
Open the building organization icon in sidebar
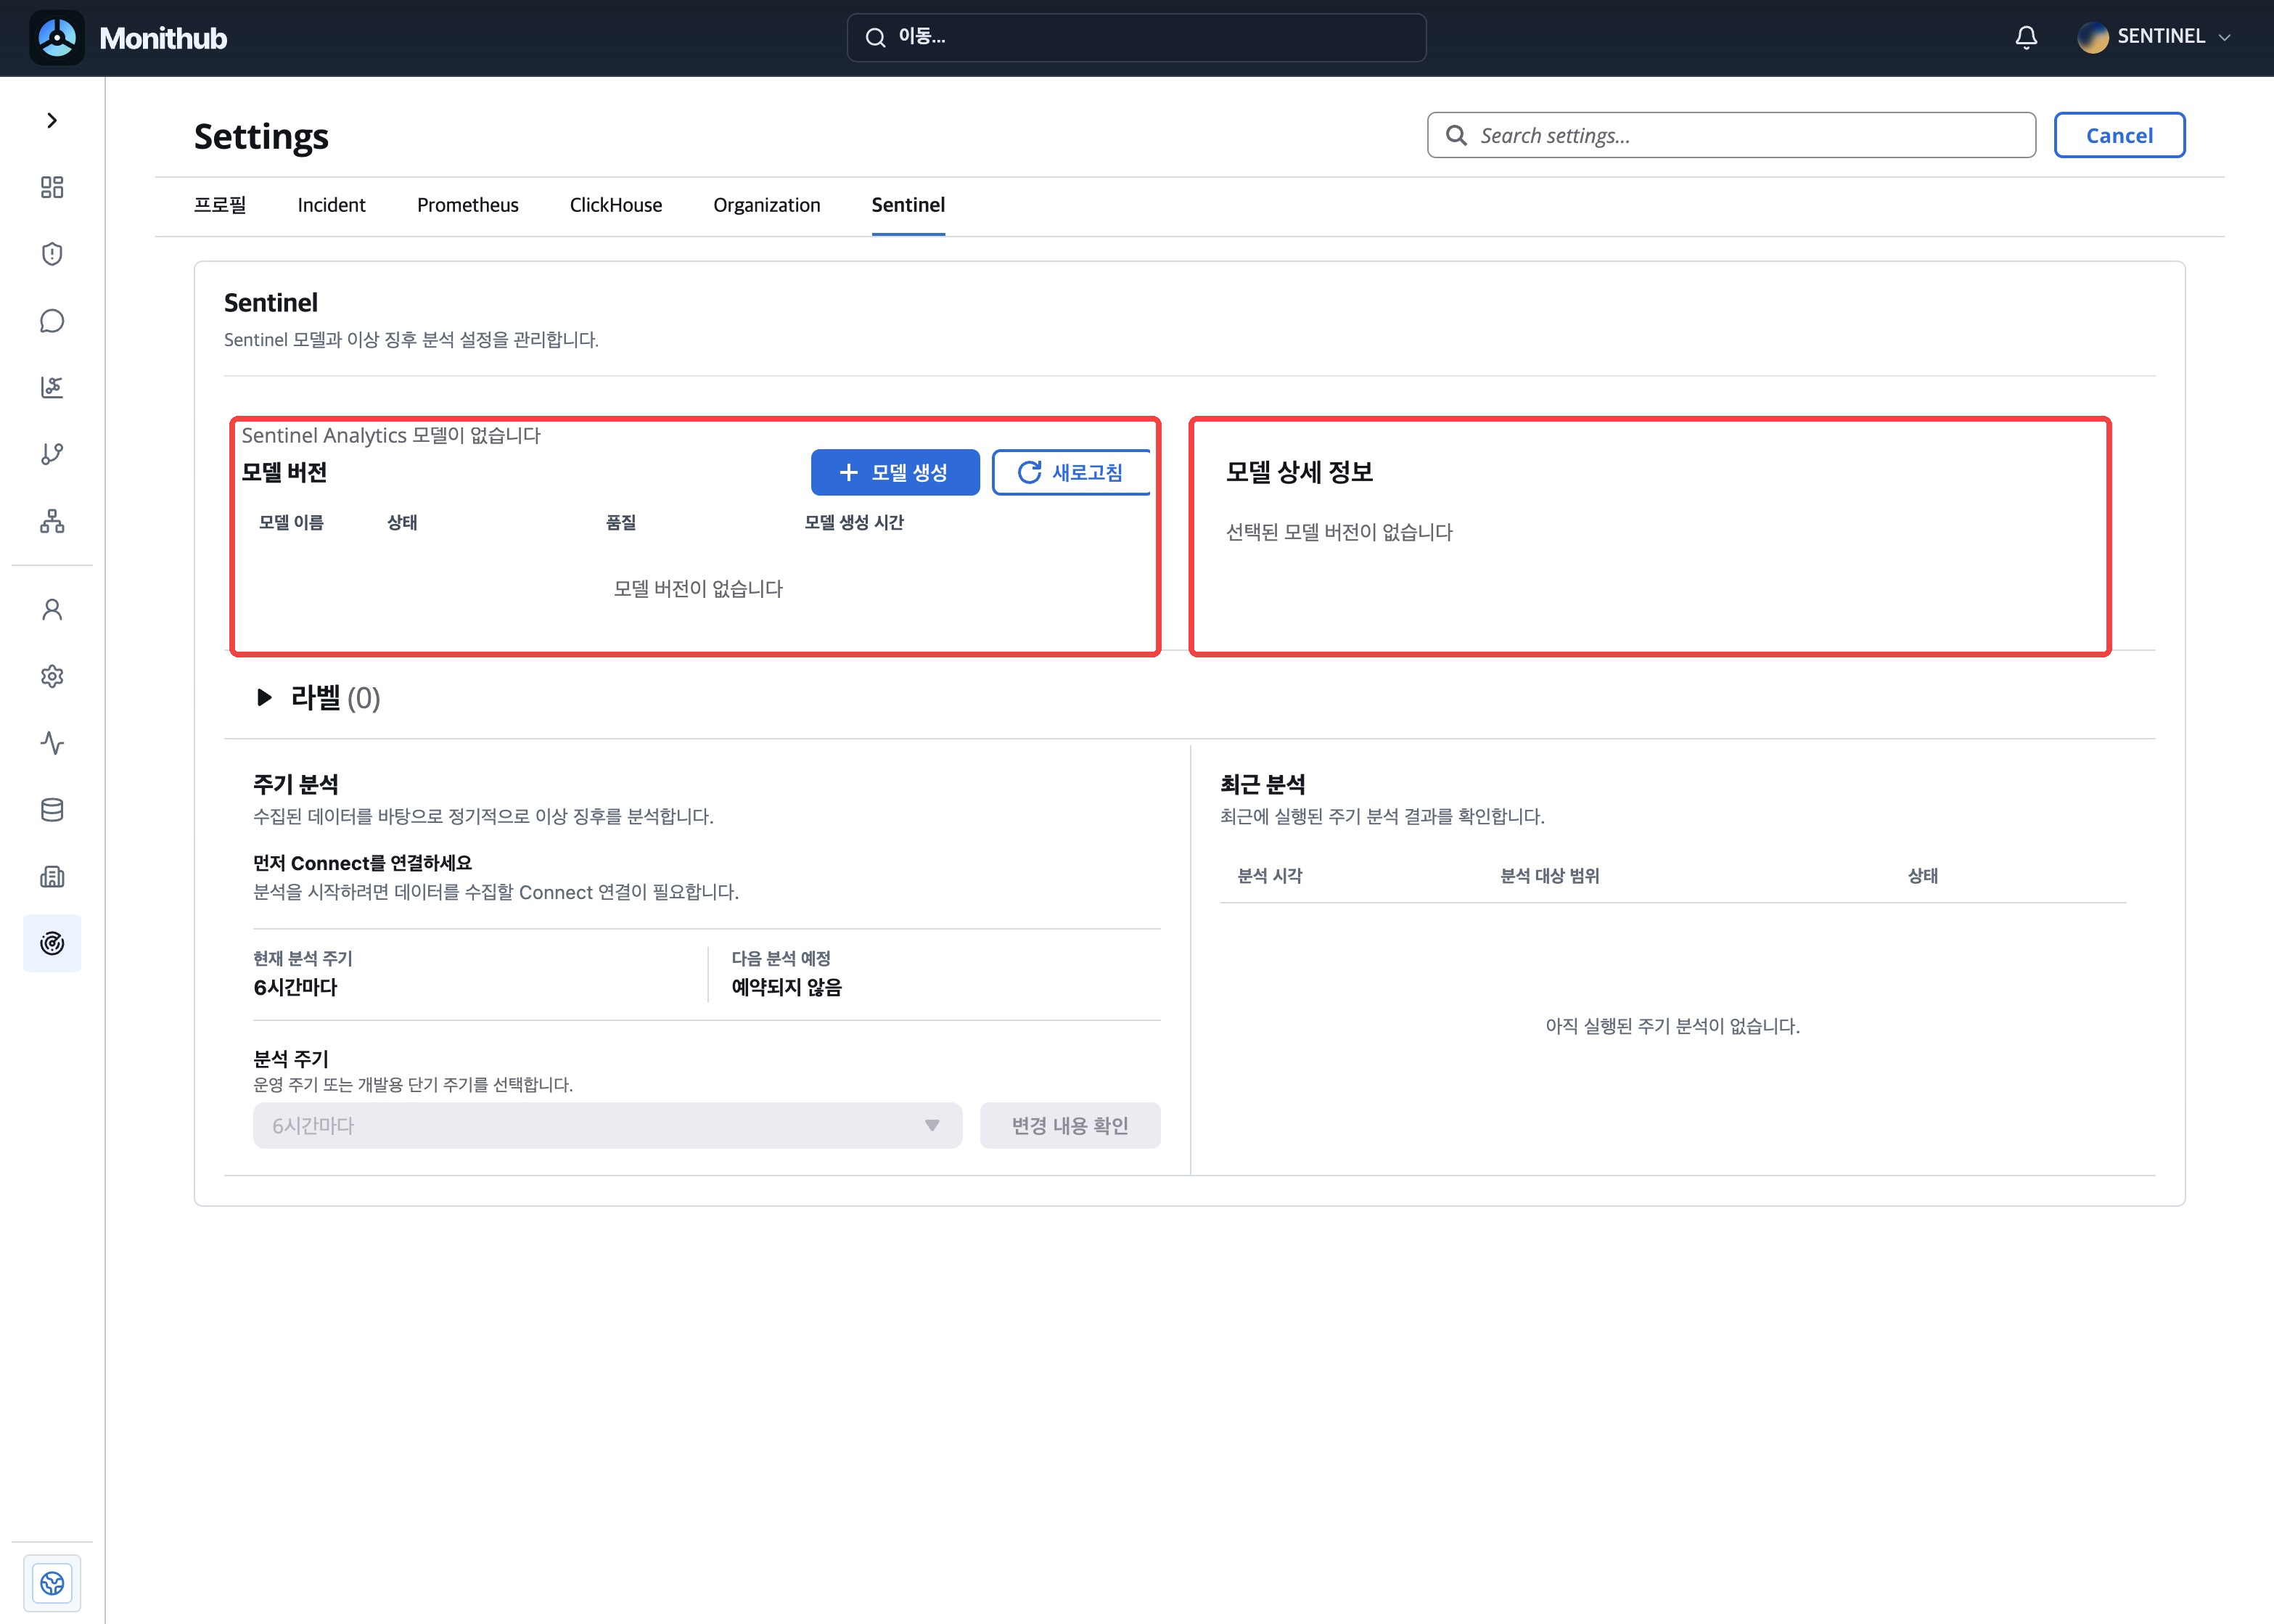pyautogui.click(x=52, y=877)
